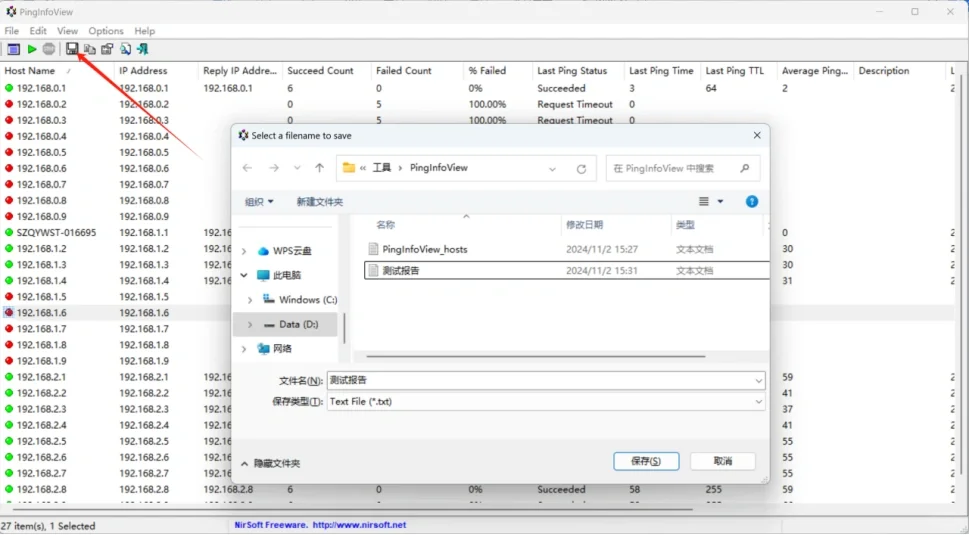This screenshot has height=535, width=969.
Task: Refresh the folder view in dialog
Action: (581, 169)
